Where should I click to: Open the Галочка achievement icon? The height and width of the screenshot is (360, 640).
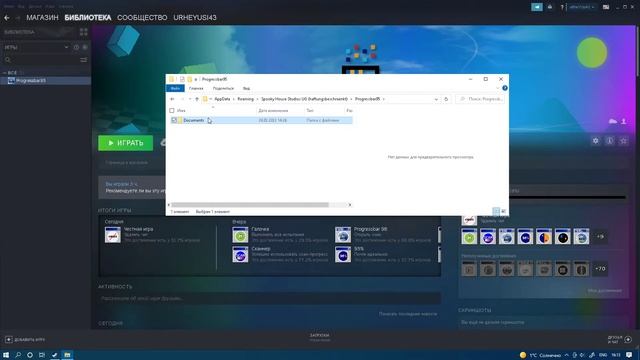[240, 235]
